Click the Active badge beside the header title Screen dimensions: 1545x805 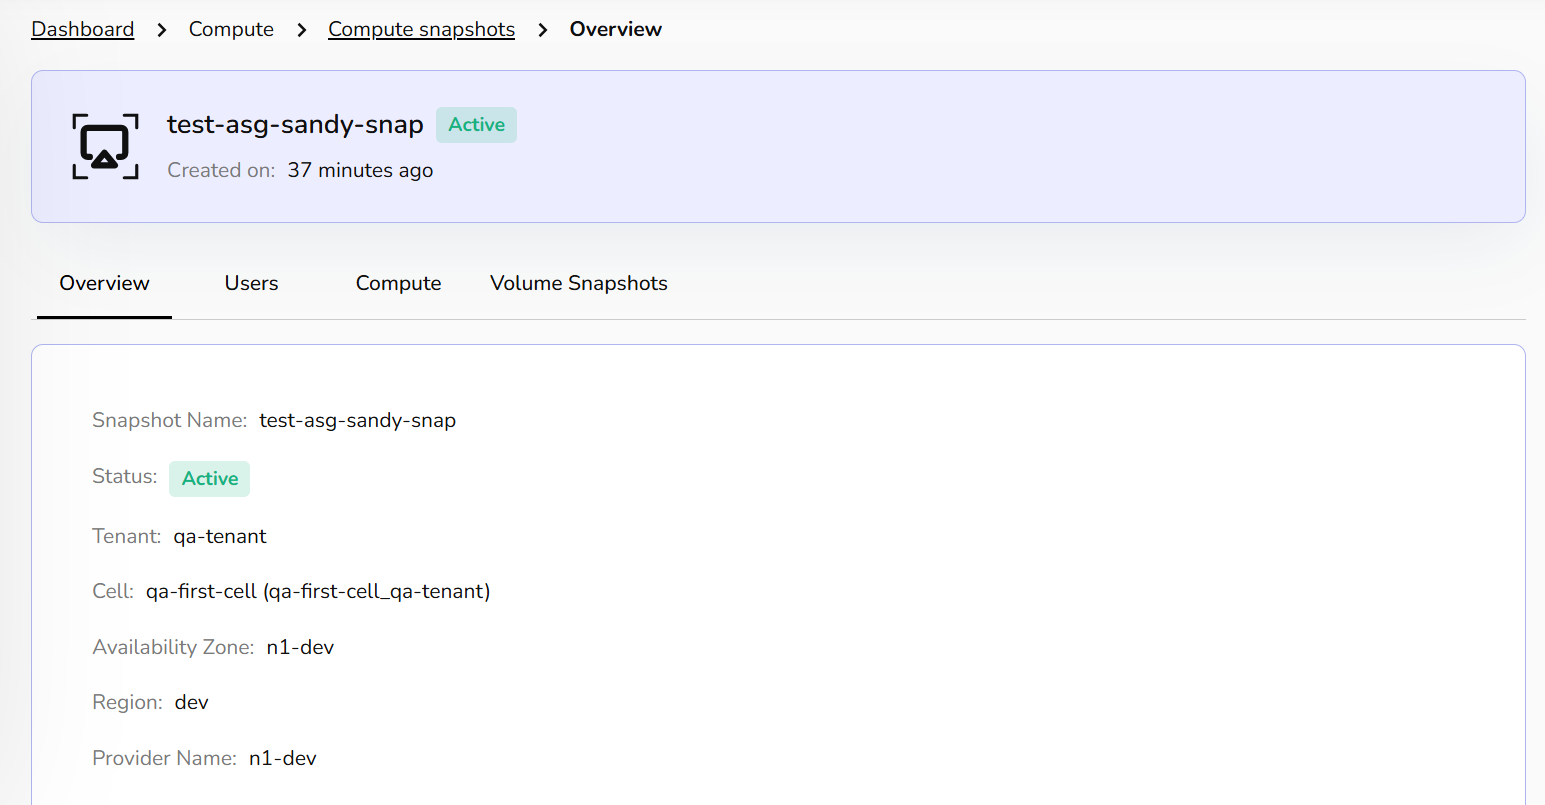(476, 125)
